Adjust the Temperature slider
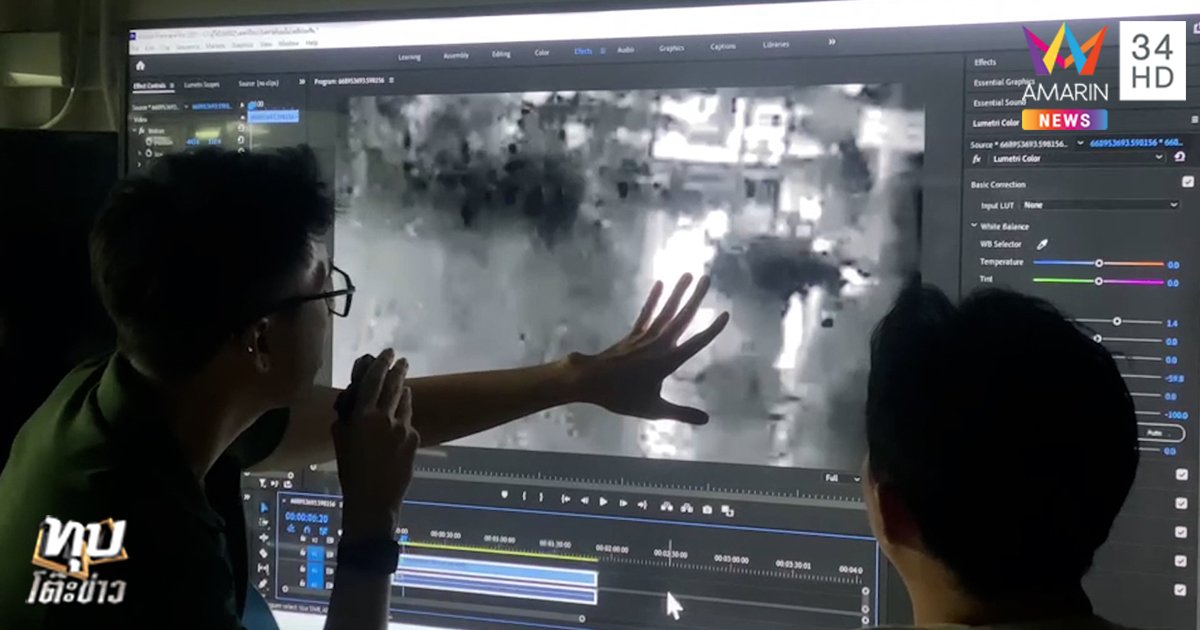Viewport: 1200px width, 630px height. (x=1098, y=263)
